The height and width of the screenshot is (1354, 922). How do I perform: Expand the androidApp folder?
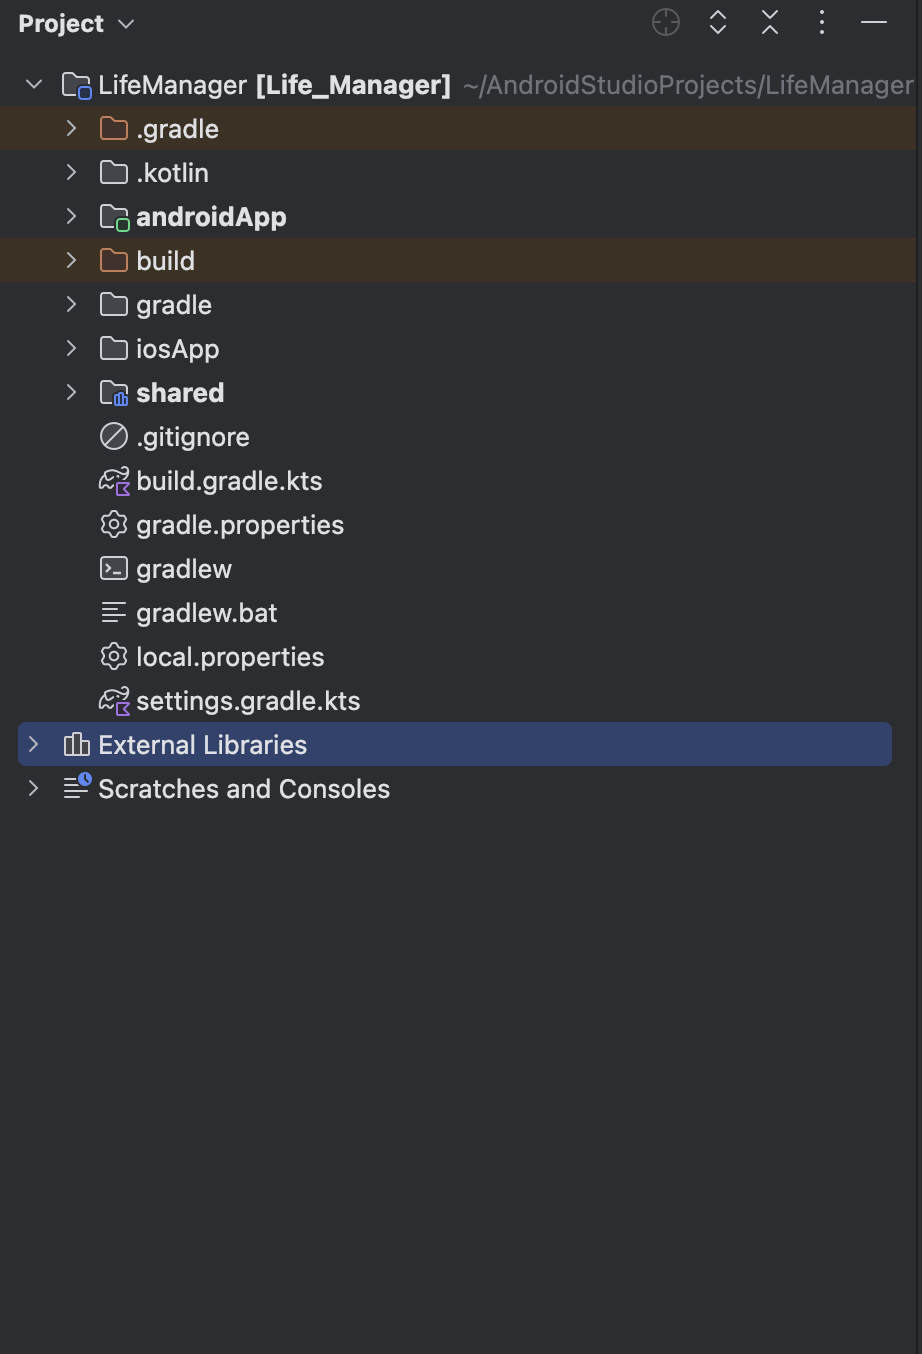tap(71, 217)
